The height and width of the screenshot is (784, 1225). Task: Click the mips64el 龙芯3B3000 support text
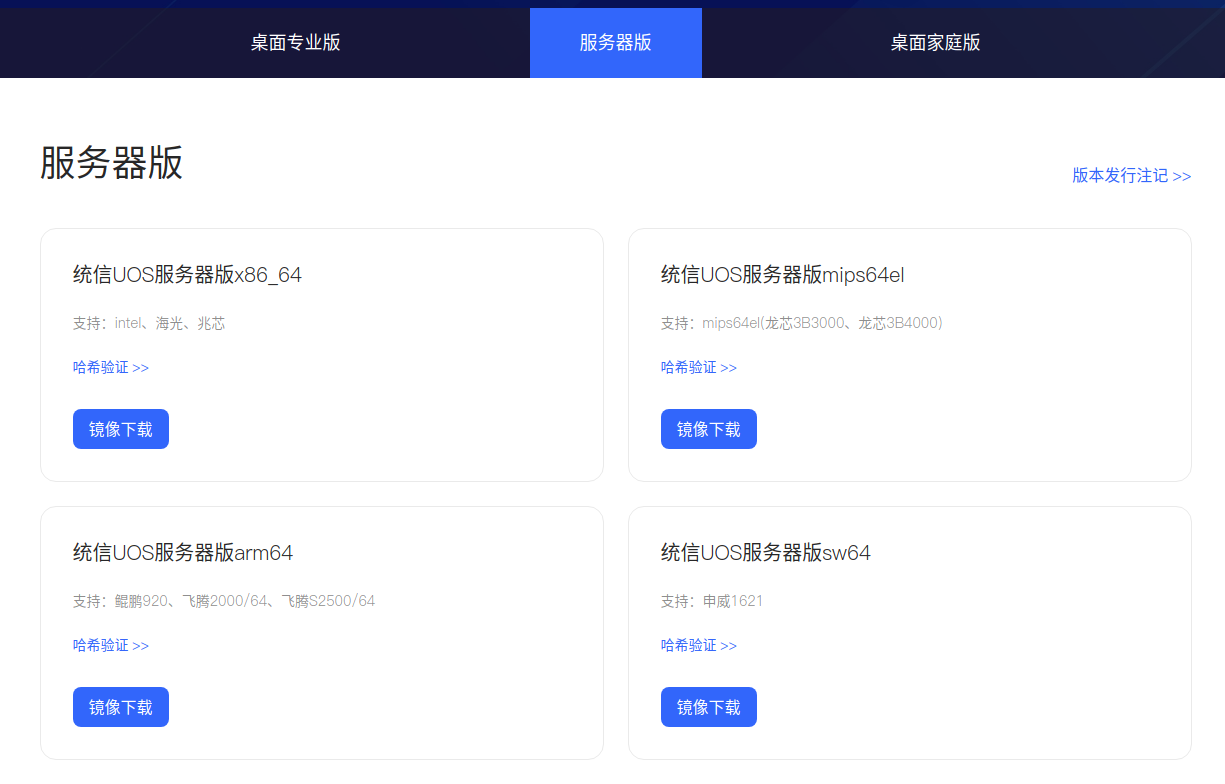(x=802, y=323)
